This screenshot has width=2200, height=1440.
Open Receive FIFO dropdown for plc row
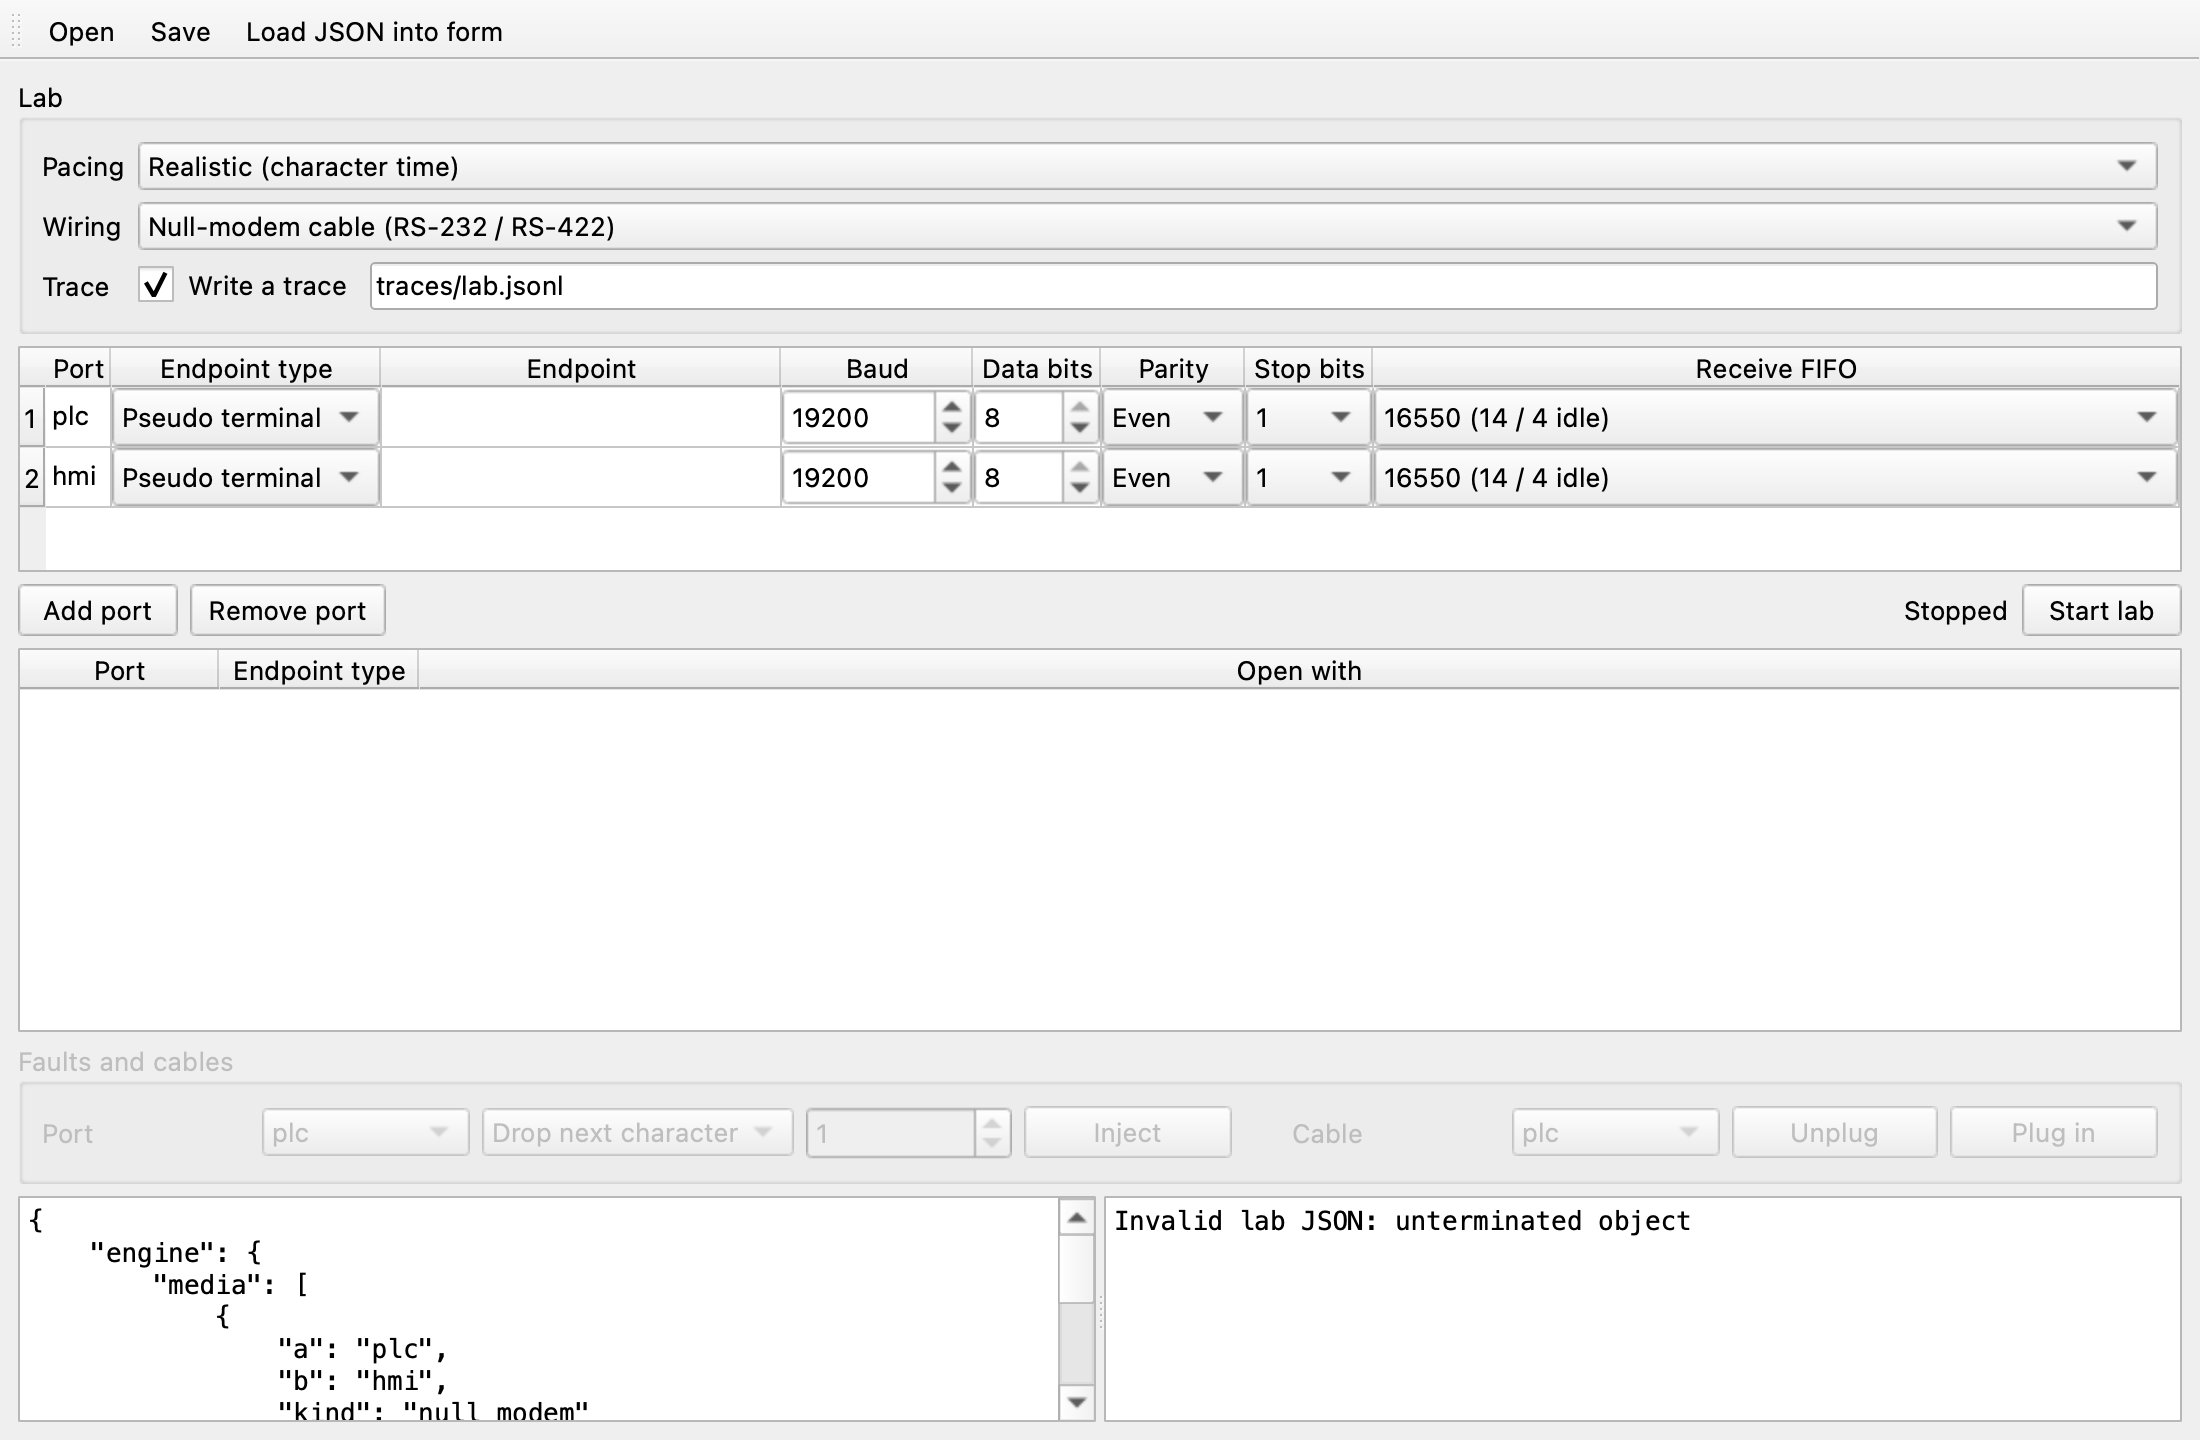click(x=1775, y=417)
